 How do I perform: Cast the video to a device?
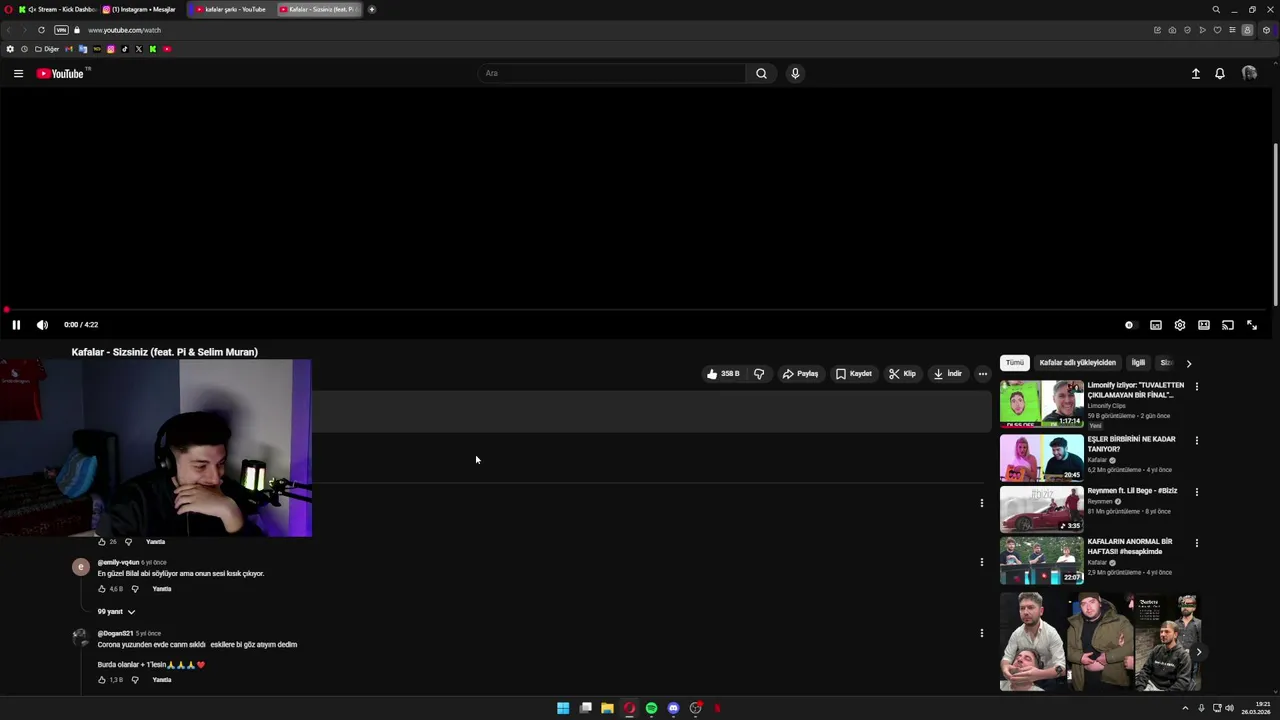click(x=1228, y=325)
